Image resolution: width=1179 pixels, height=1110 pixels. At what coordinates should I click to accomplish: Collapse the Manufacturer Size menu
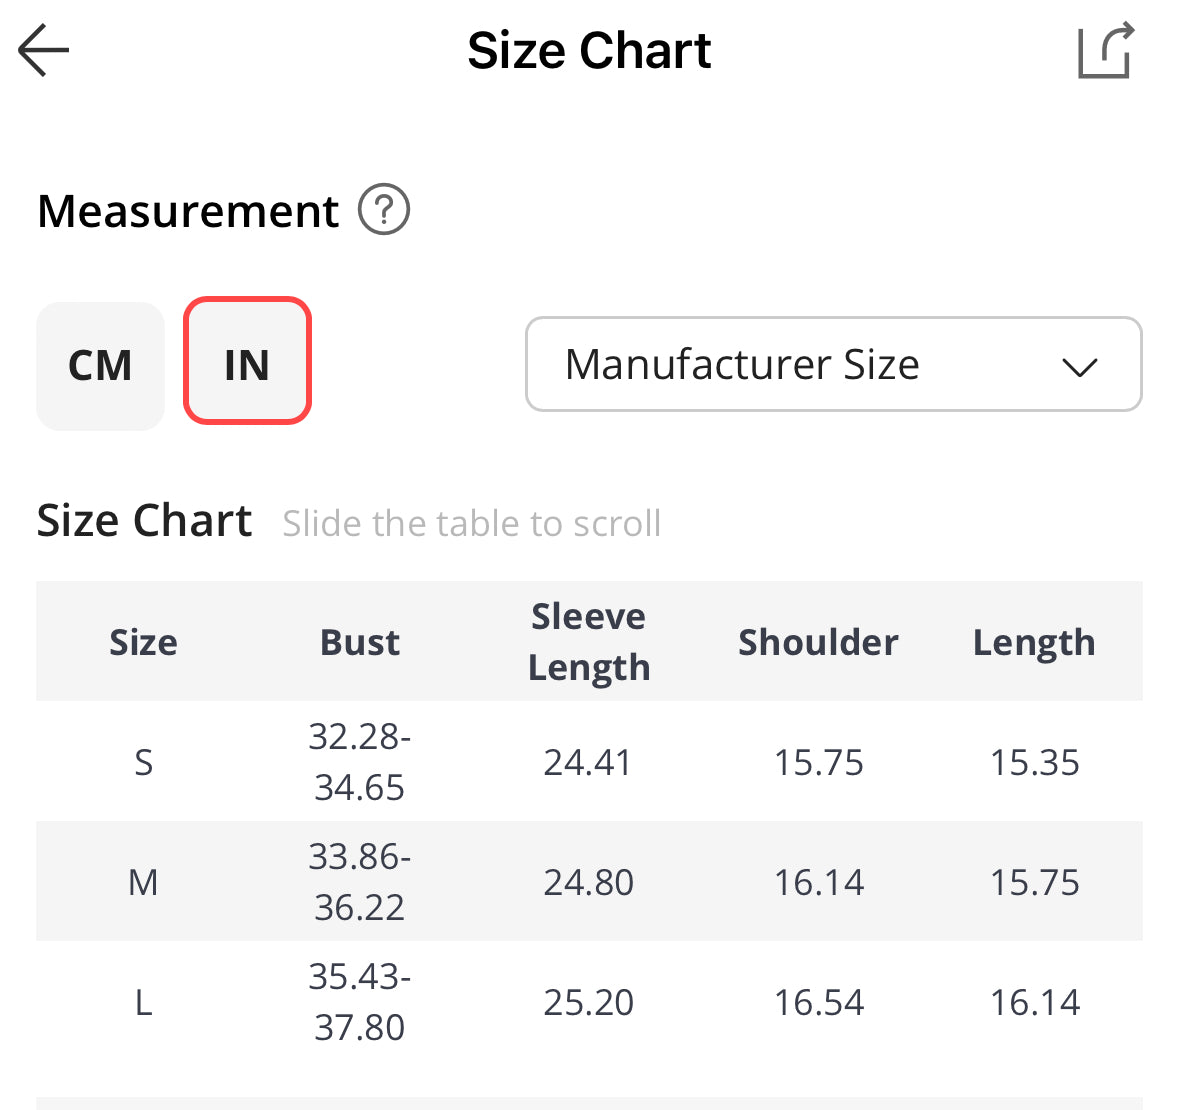click(834, 364)
